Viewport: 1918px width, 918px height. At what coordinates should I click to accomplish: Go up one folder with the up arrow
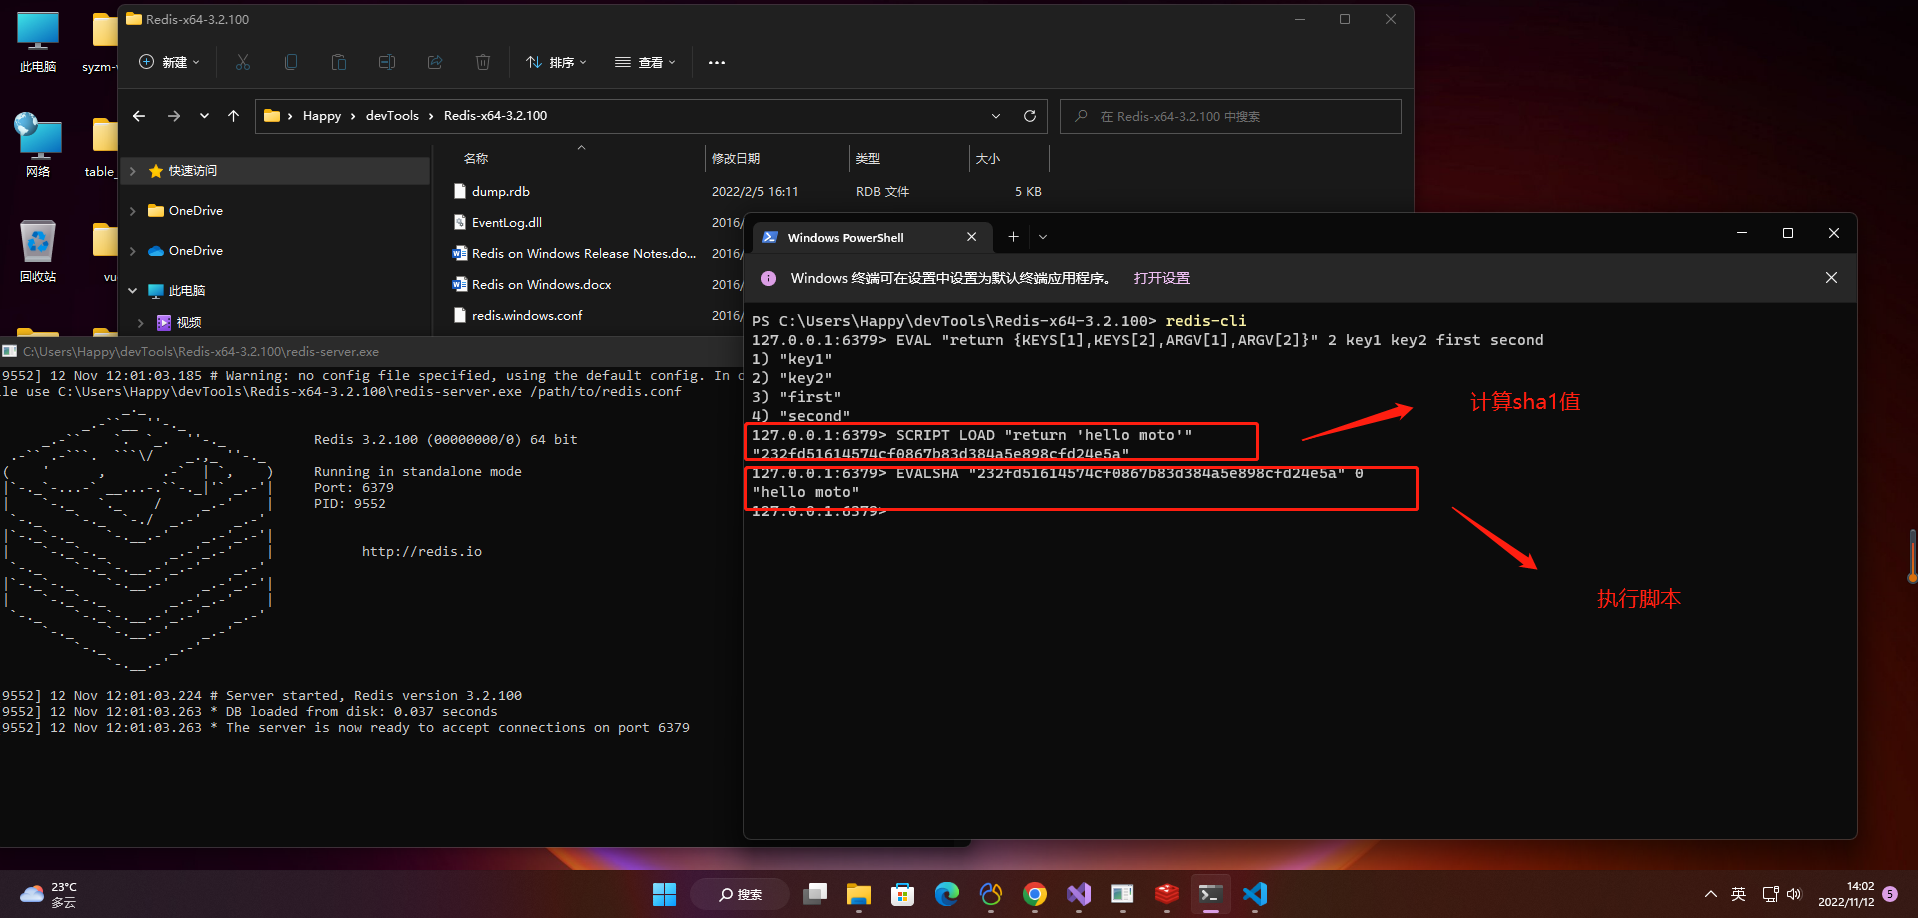coord(233,116)
